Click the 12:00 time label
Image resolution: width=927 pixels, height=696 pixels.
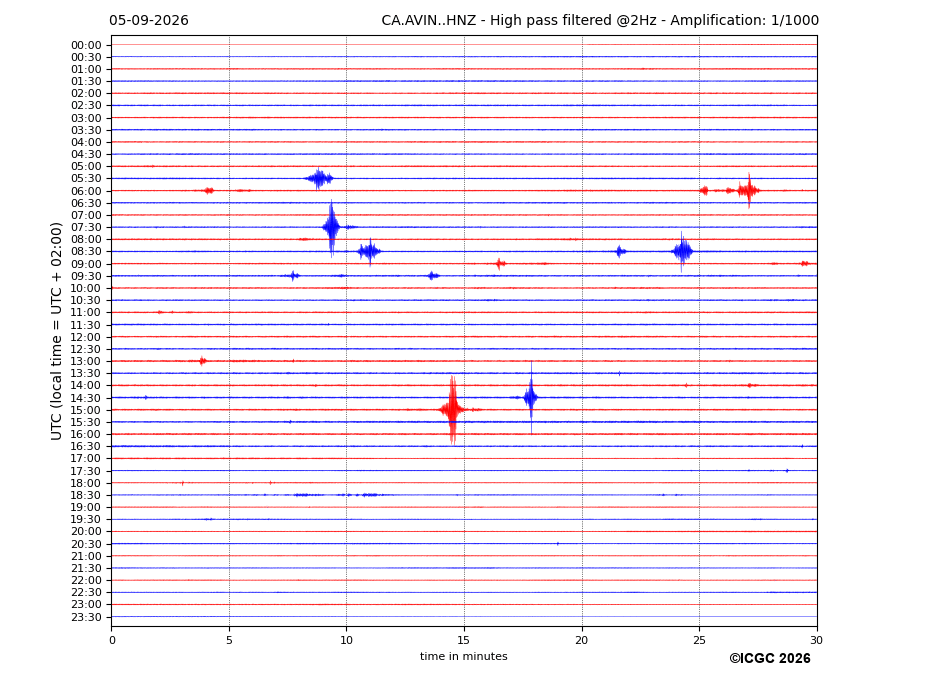coord(86,337)
